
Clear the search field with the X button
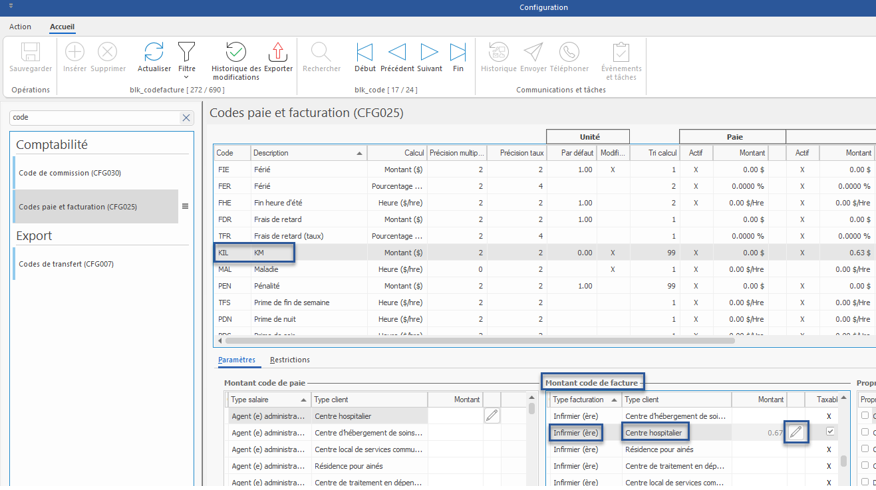(x=186, y=118)
